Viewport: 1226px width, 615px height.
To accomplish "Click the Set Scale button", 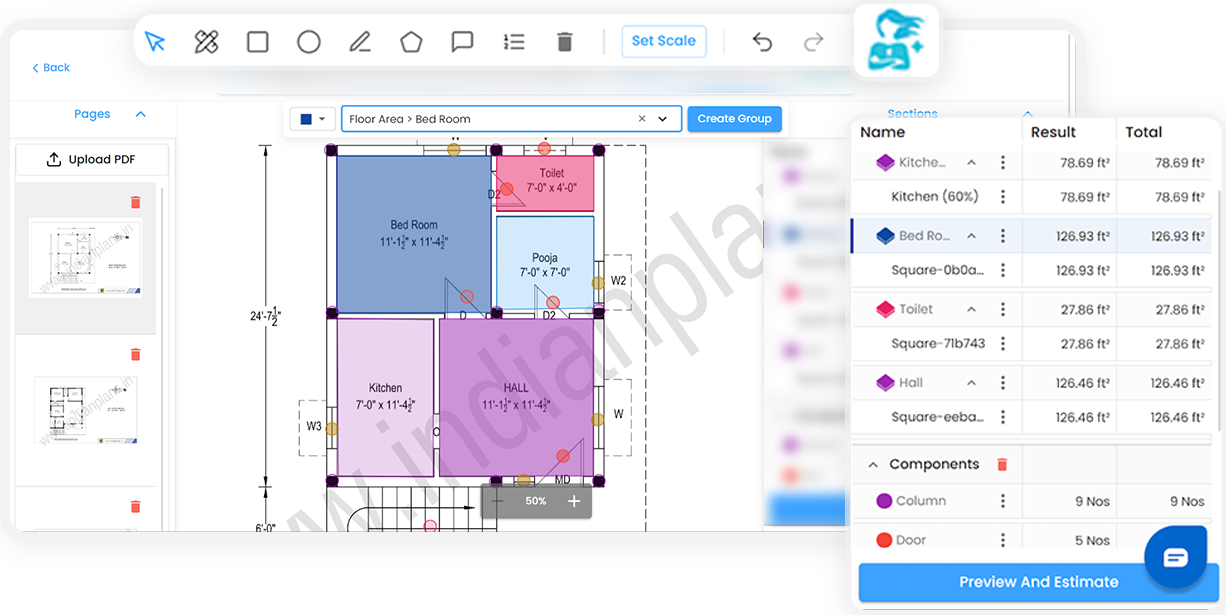I will 664,41.
